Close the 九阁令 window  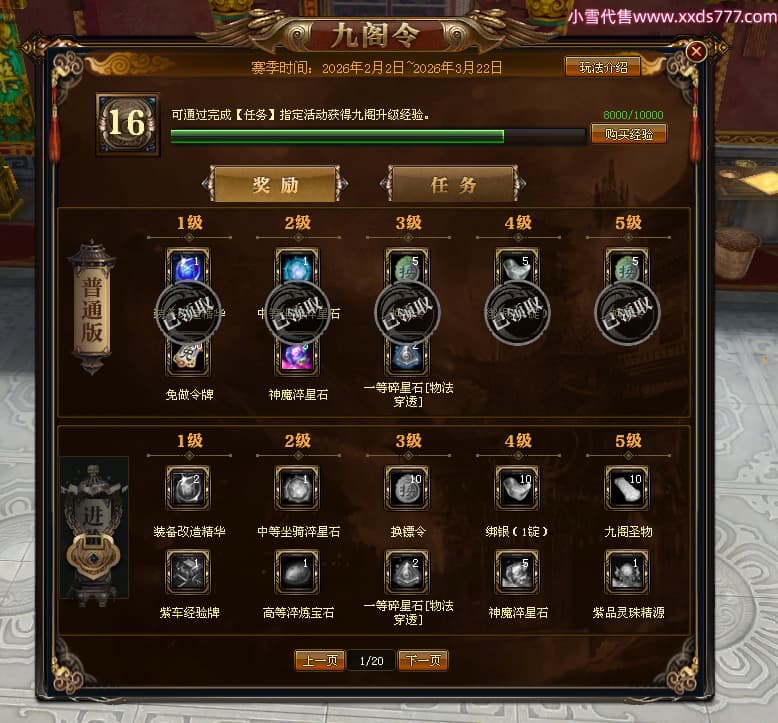[x=696, y=51]
